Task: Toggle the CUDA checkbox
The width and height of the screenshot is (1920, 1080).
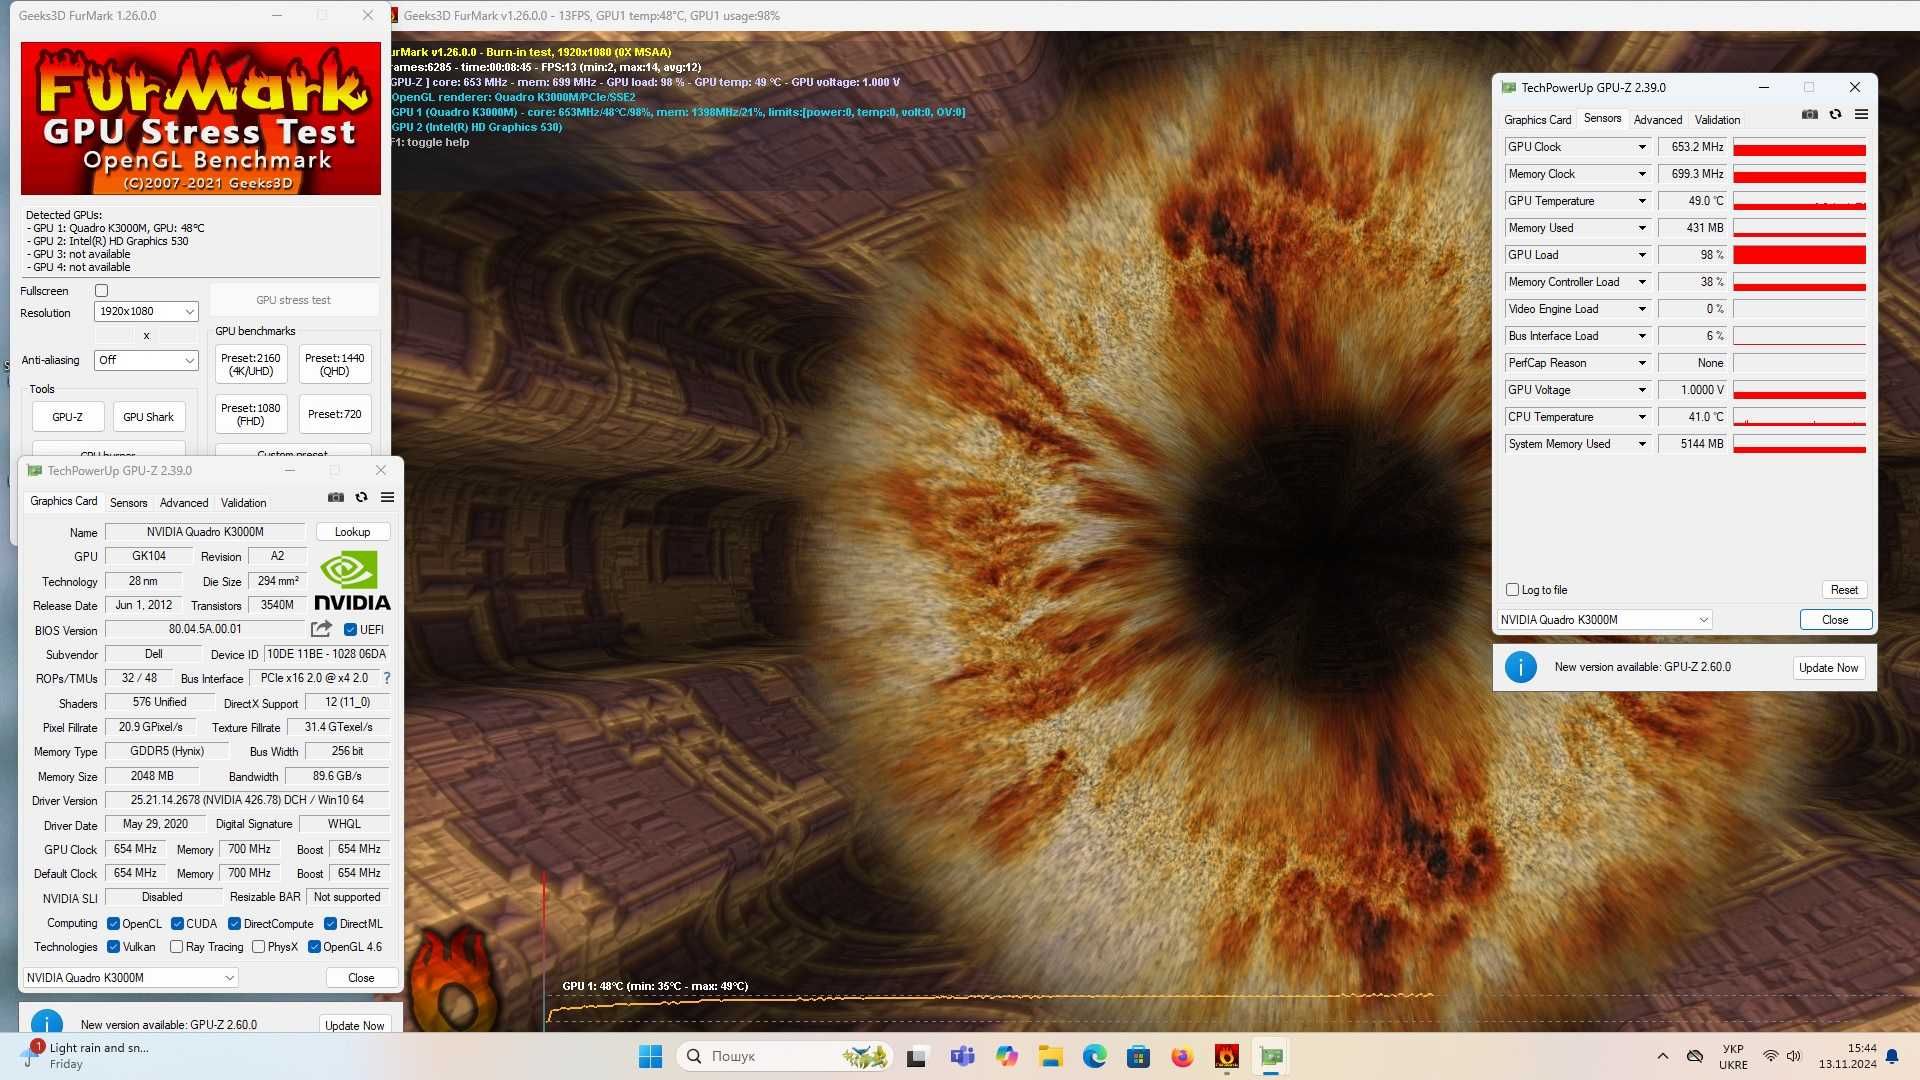Action: (x=177, y=924)
